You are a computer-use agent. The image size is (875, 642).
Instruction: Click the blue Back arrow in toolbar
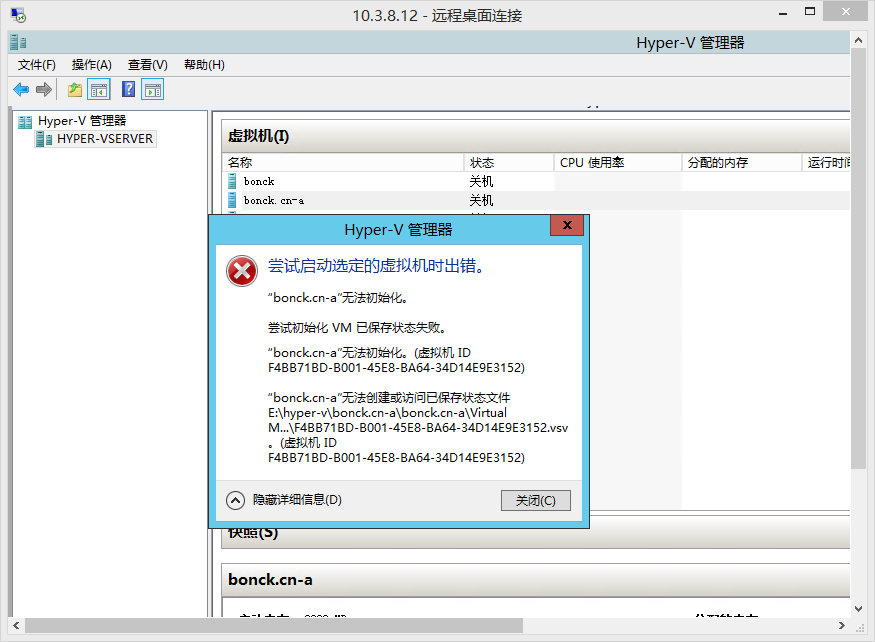coord(21,89)
